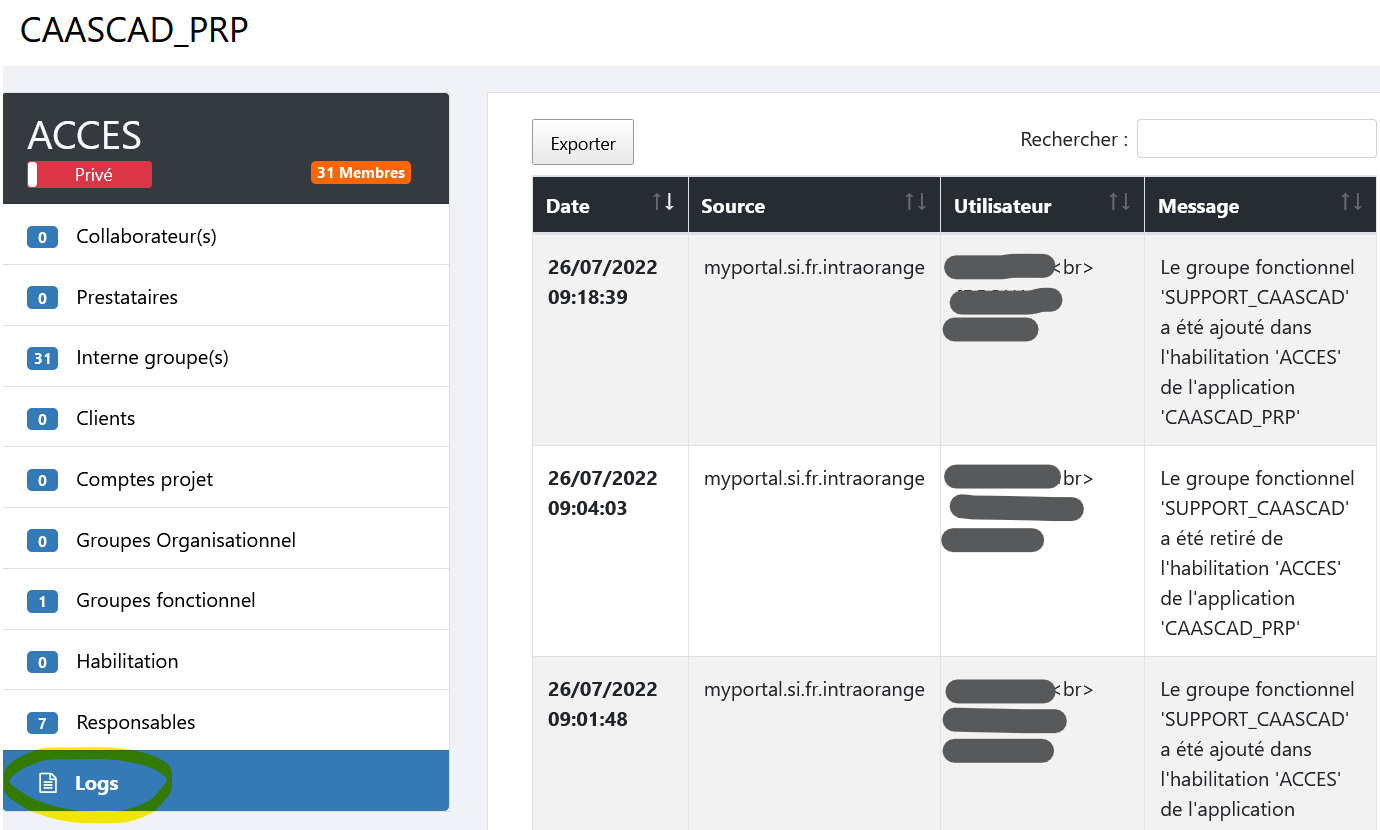Click the ACCES habilitation heading
The image size is (1380, 830).
(85, 135)
